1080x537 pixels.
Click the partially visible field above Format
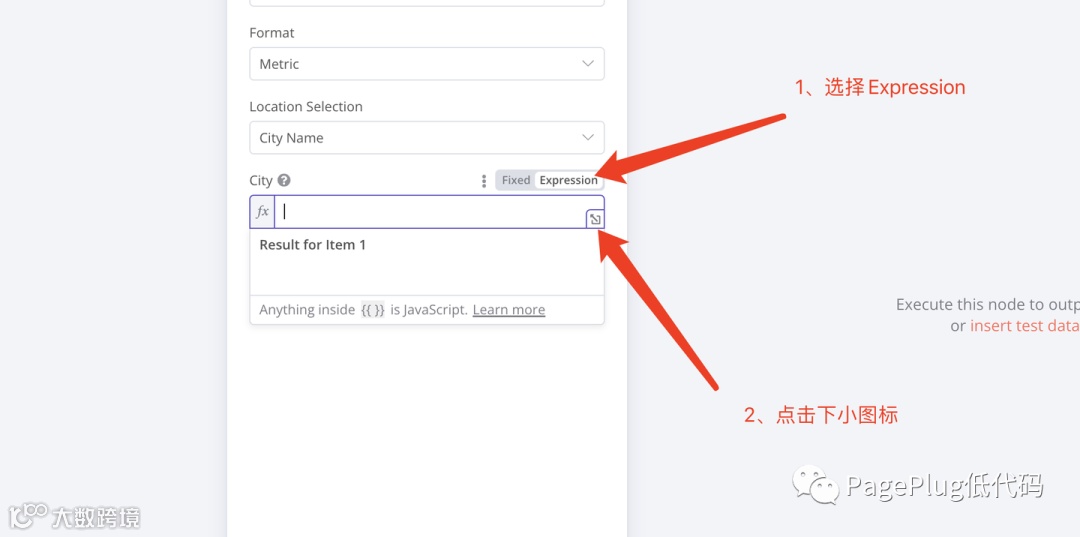[x=426, y=3]
